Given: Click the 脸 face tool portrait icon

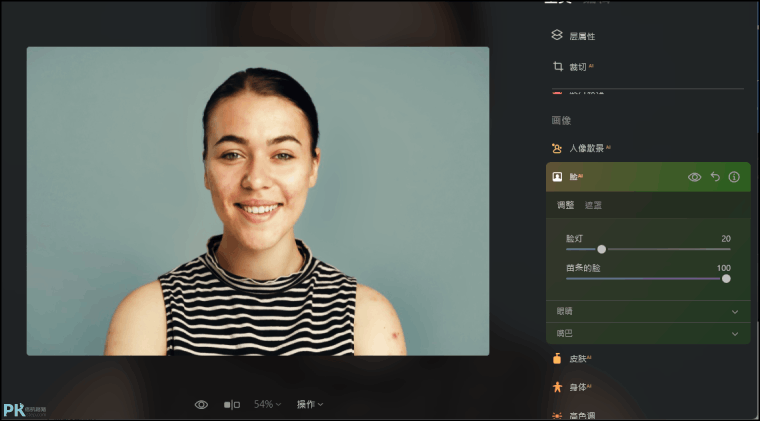Looking at the screenshot, I should click(x=557, y=177).
